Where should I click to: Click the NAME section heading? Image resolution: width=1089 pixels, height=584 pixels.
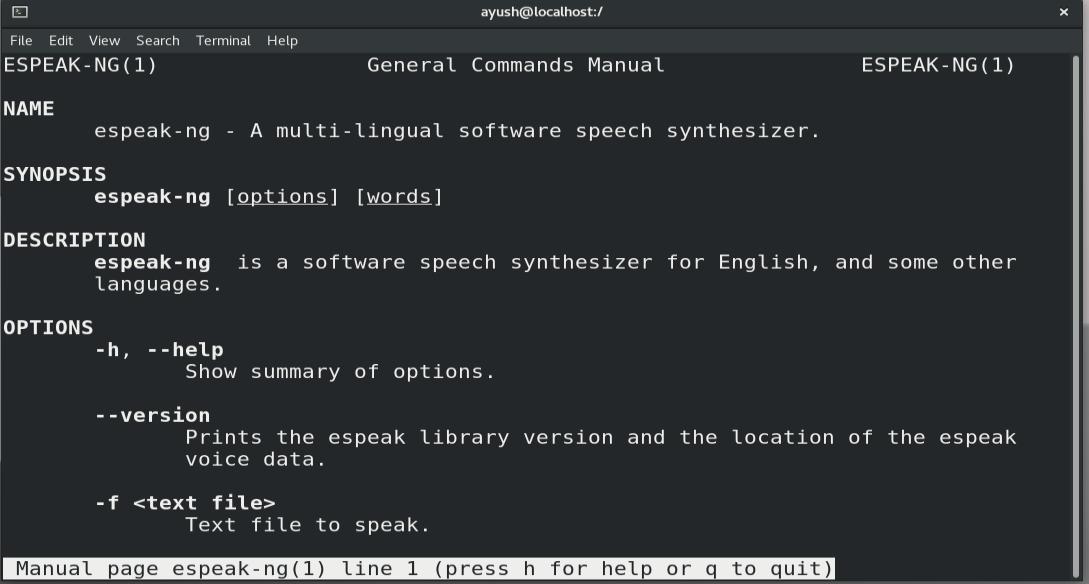pyautogui.click(x=29, y=108)
